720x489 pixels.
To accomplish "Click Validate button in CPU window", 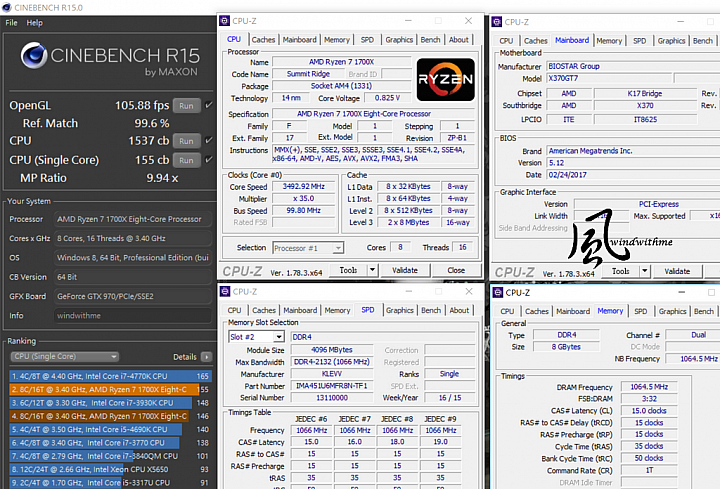I will tap(405, 270).
